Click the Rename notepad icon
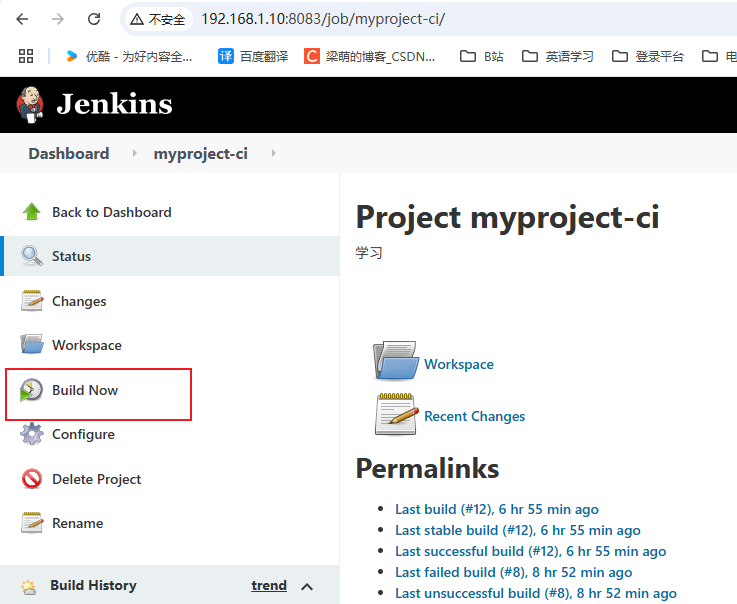The height and width of the screenshot is (604, 737). tap(32, 523)
